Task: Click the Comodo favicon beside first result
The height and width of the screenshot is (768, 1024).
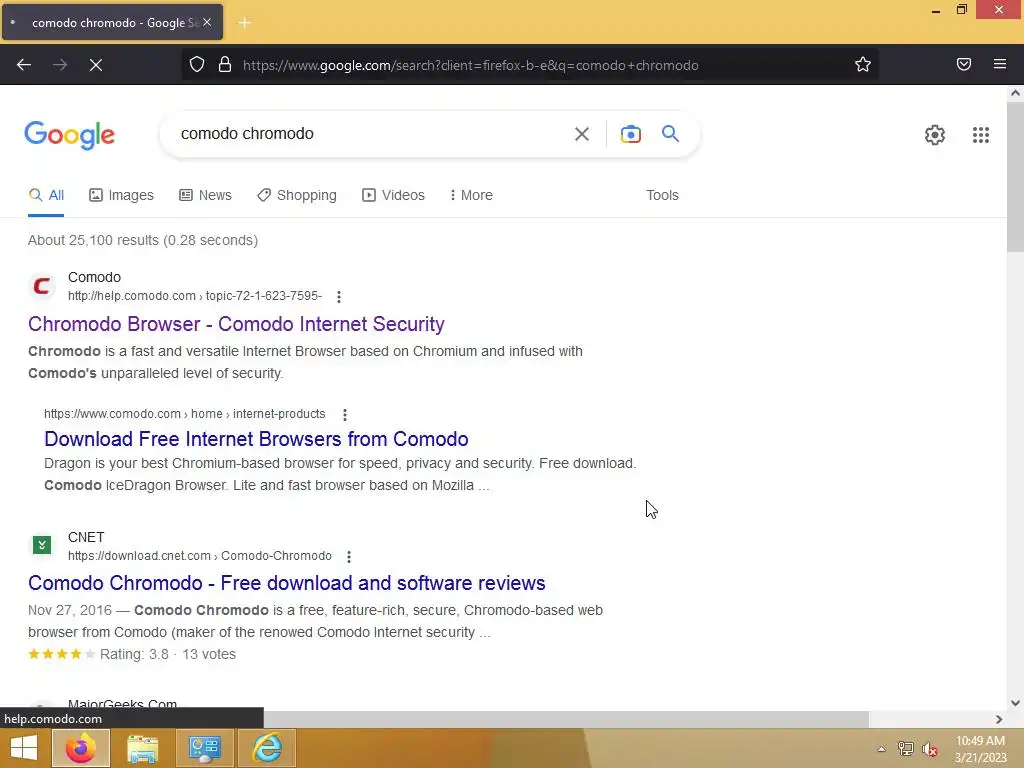Action: pyautogui.click(x=42, y=286)
